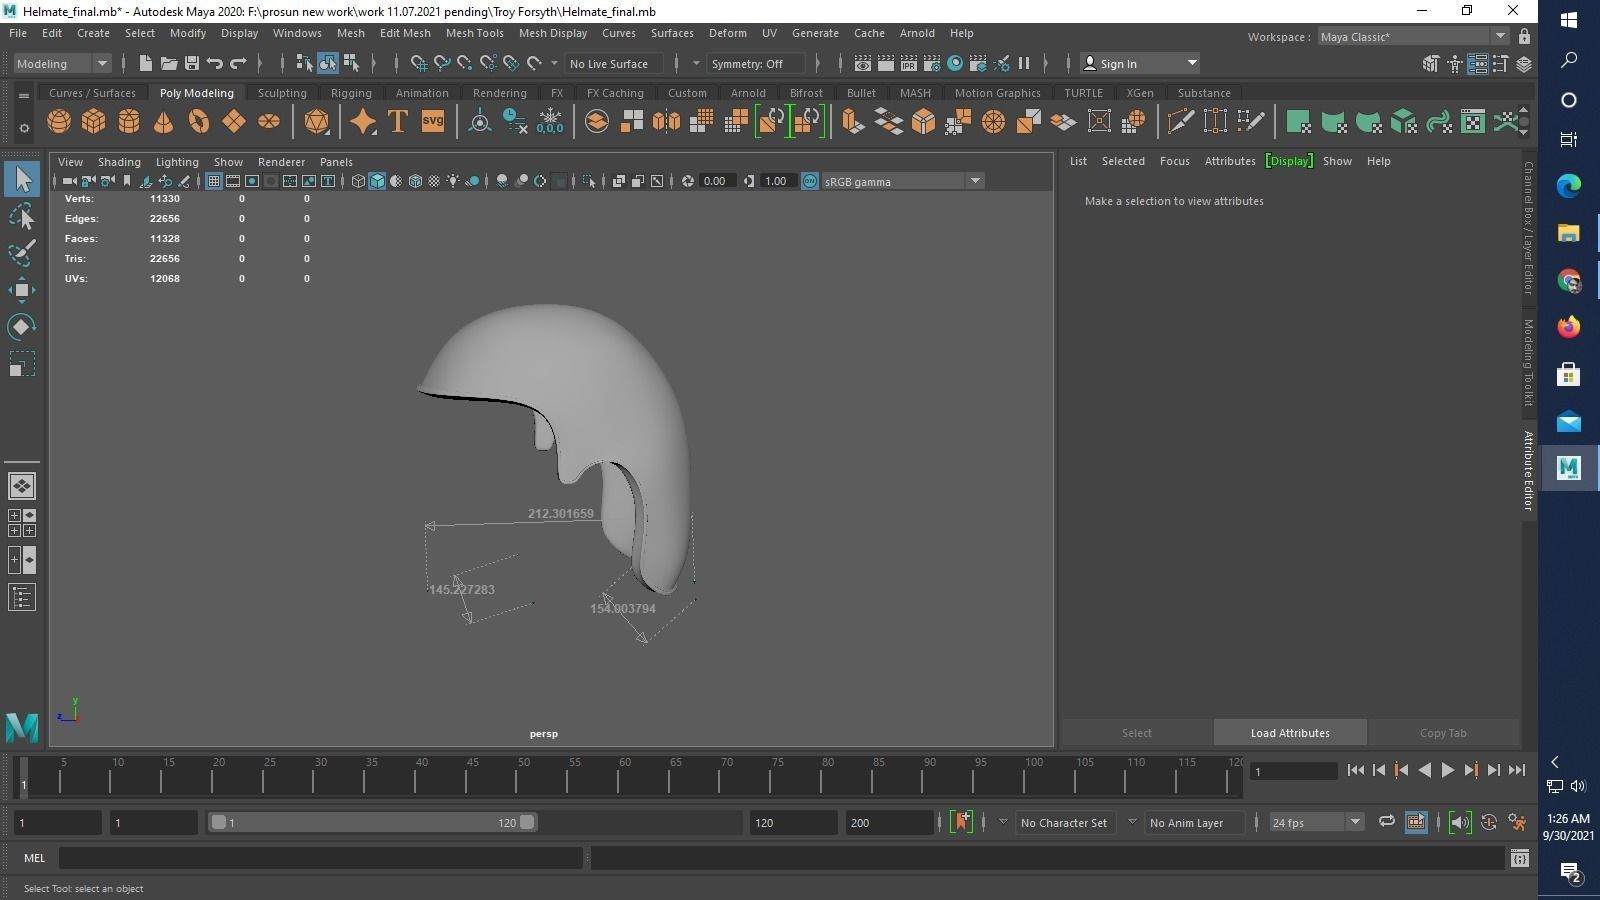Click the Redo arrow icon

point(238,63)
